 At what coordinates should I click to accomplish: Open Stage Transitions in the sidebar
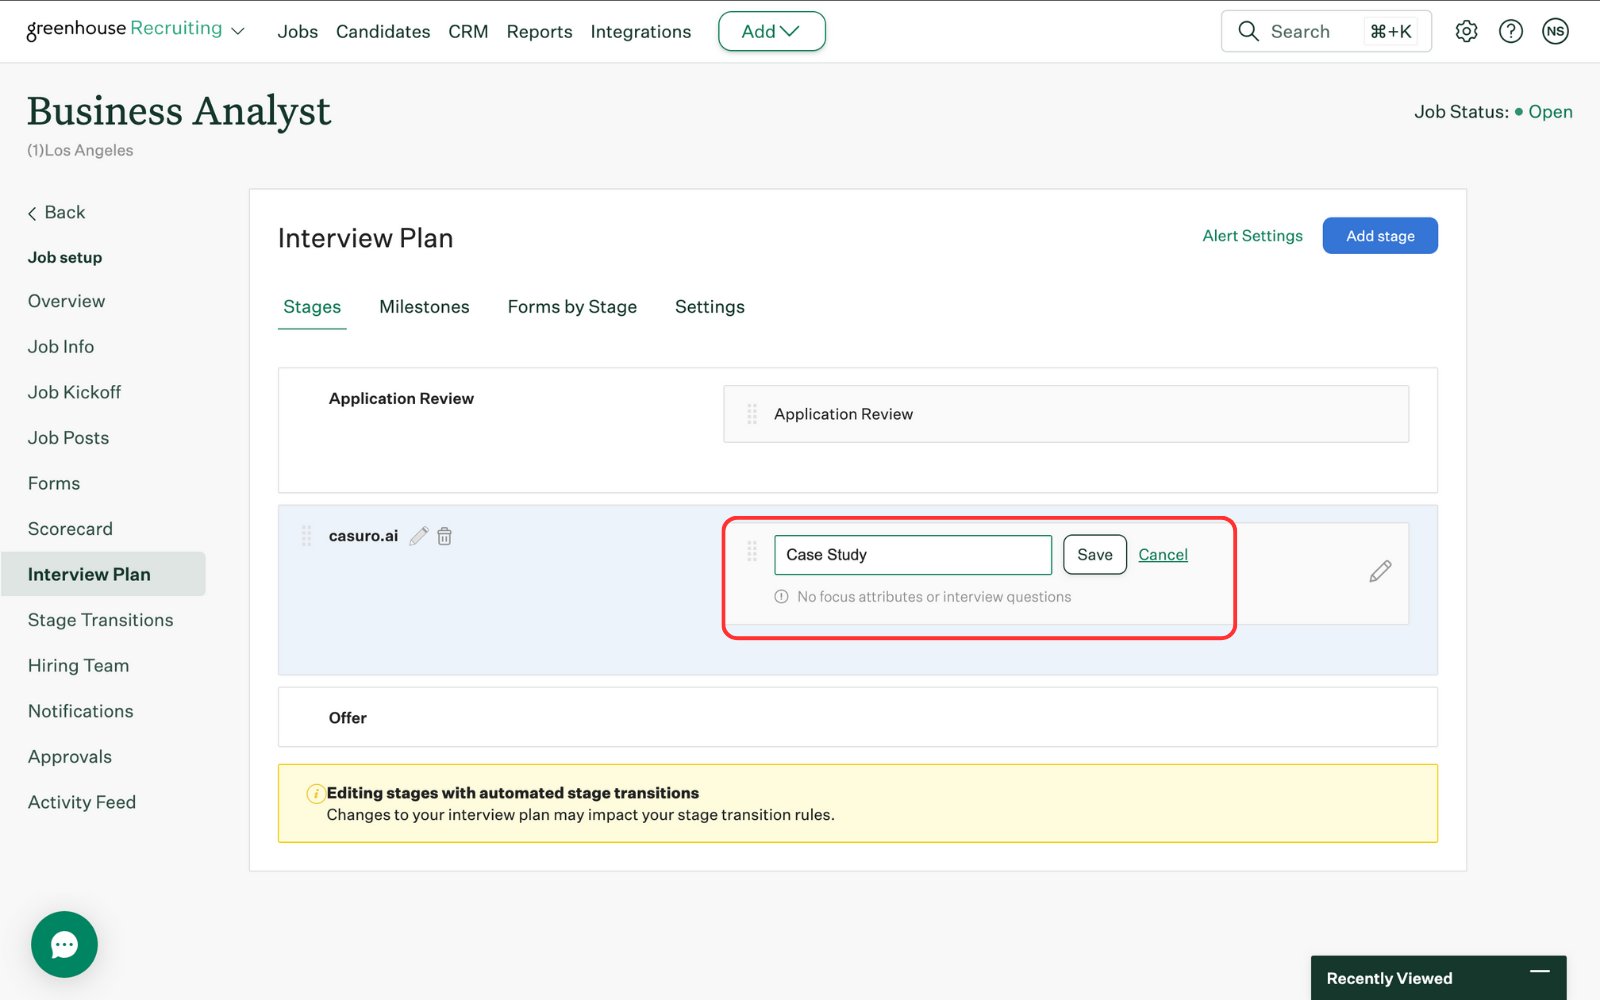pyautogui.click(x=101, y=620)
